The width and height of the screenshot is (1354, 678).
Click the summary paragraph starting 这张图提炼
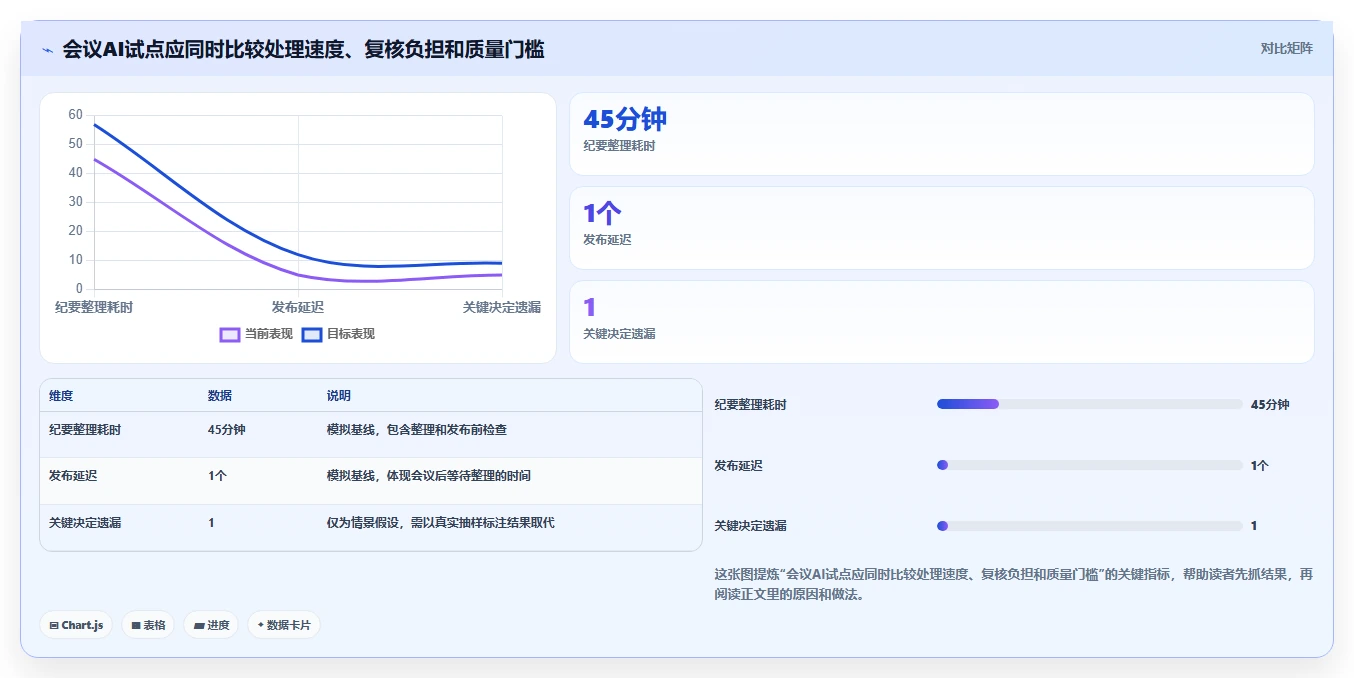point(1013,584)
